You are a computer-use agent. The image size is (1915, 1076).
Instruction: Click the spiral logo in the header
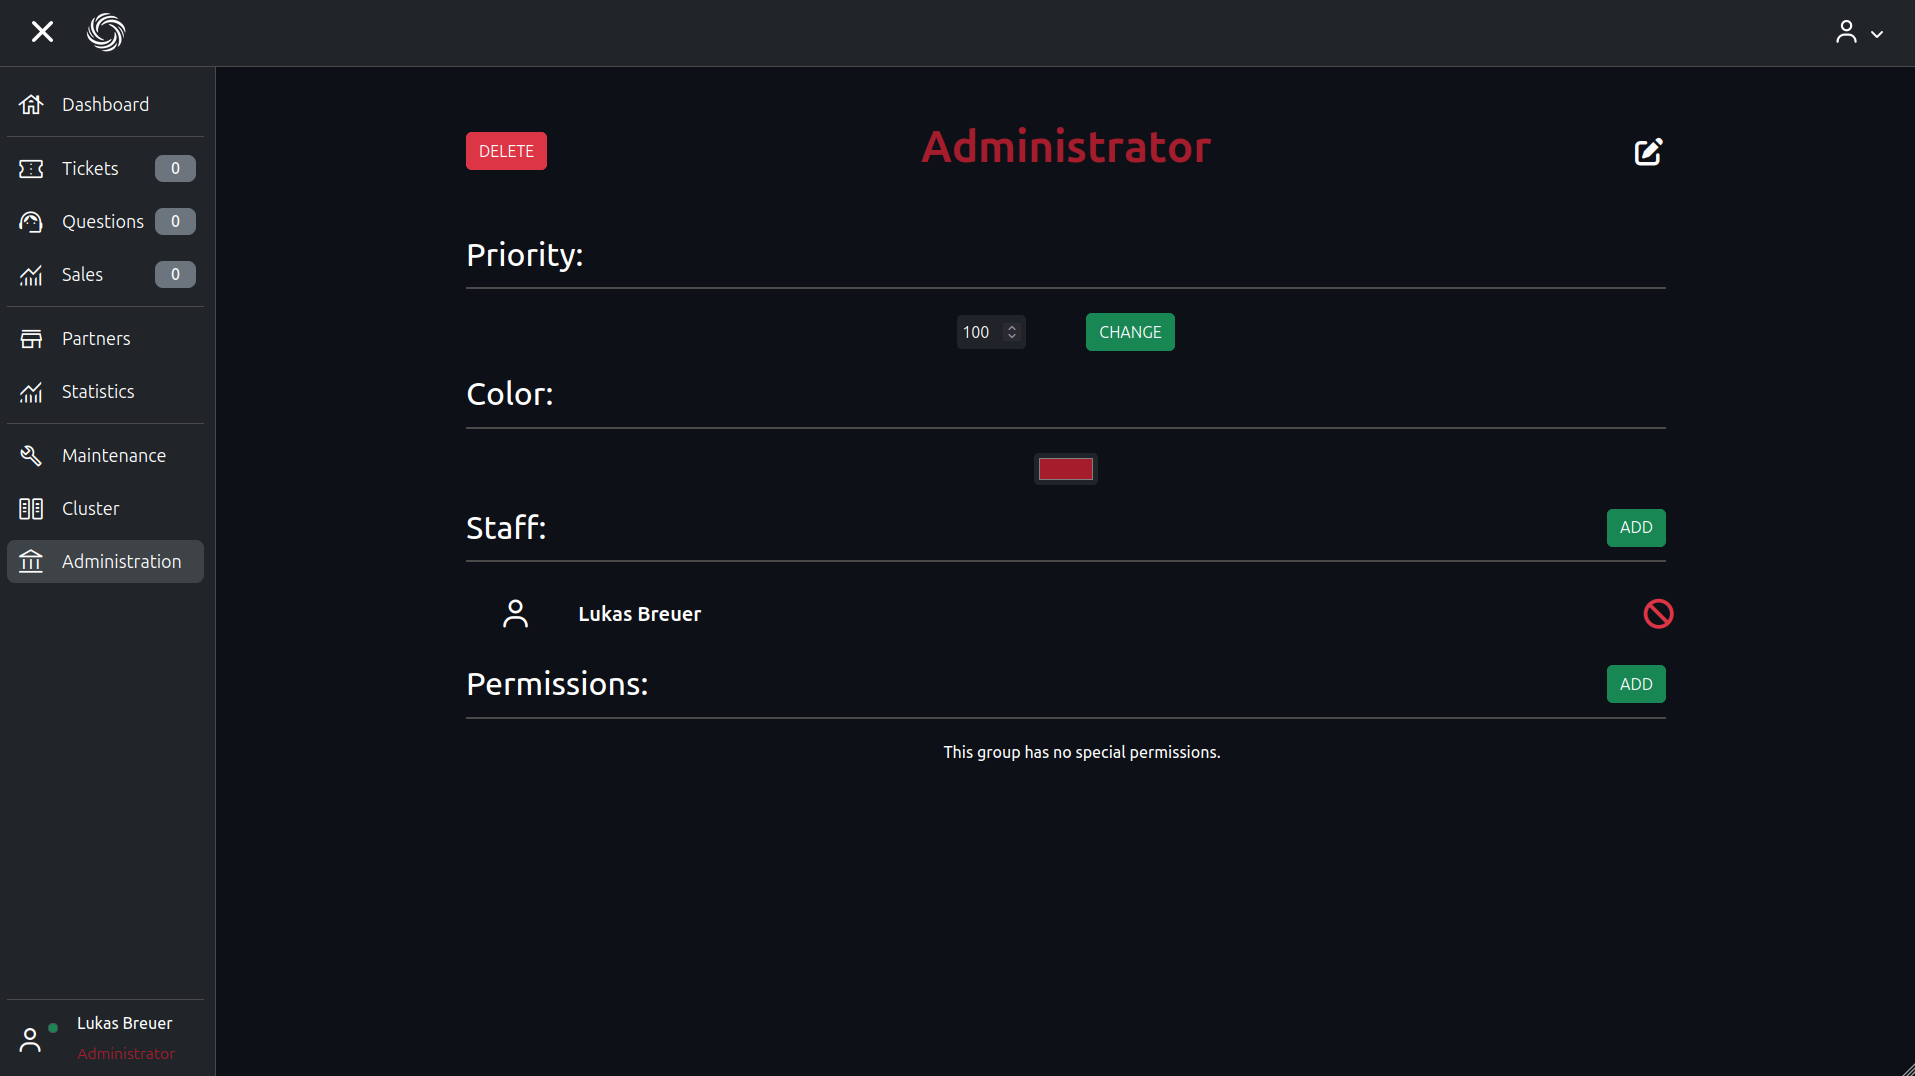(106, 32)
